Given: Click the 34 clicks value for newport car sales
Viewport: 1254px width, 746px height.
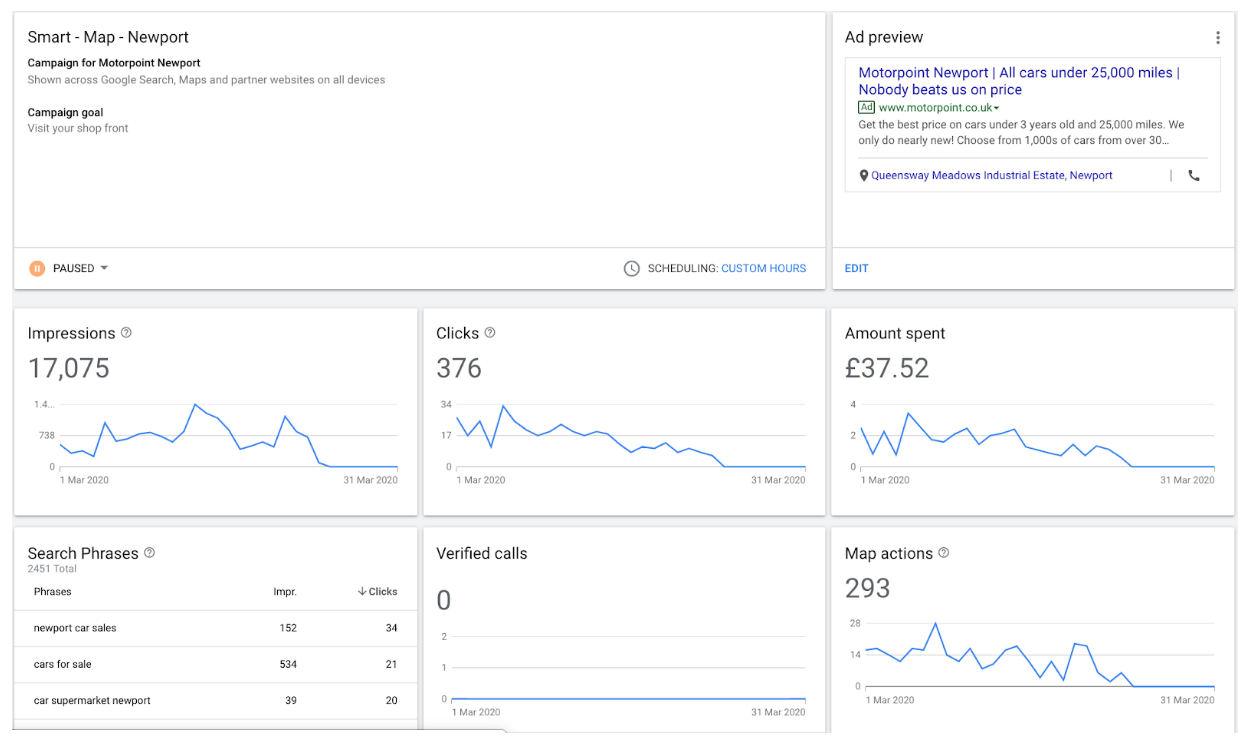Looking at the screenshot, I should point(391,628).
